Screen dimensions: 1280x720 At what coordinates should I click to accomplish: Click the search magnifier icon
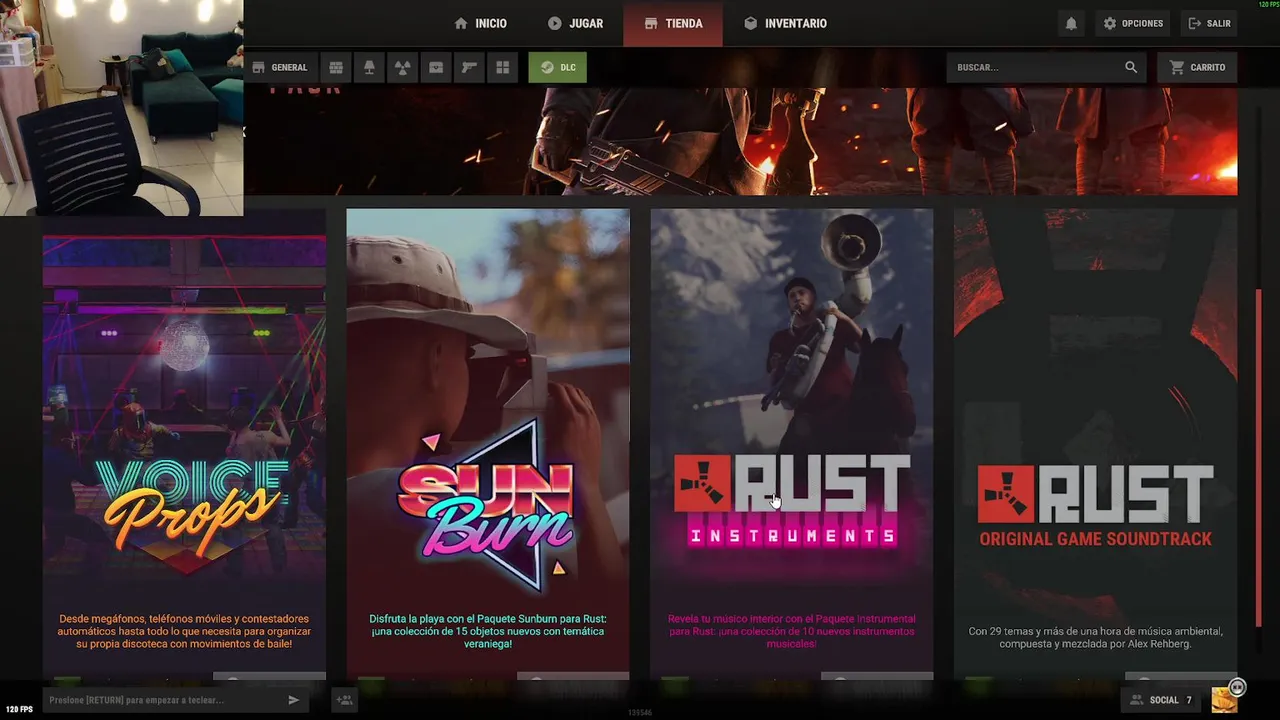click(1131, 67)
